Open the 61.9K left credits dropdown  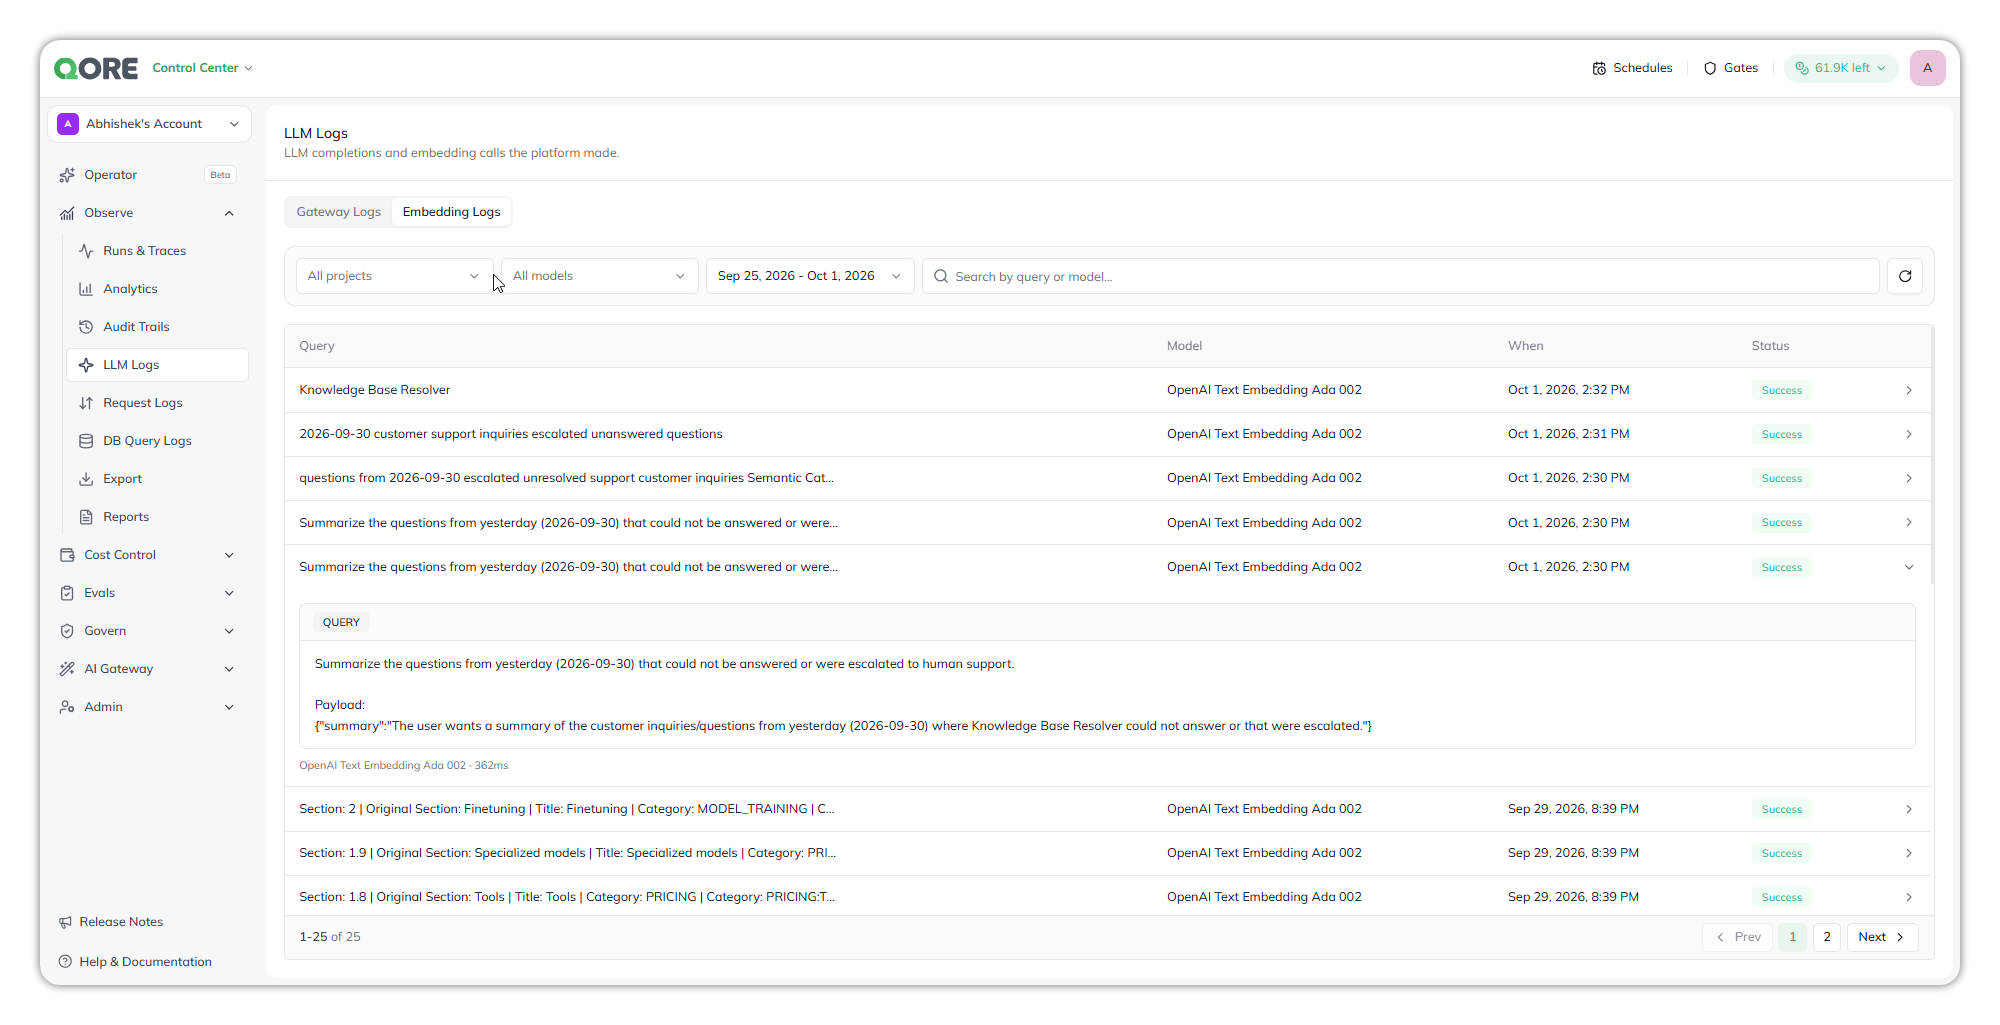(1840, 68)
